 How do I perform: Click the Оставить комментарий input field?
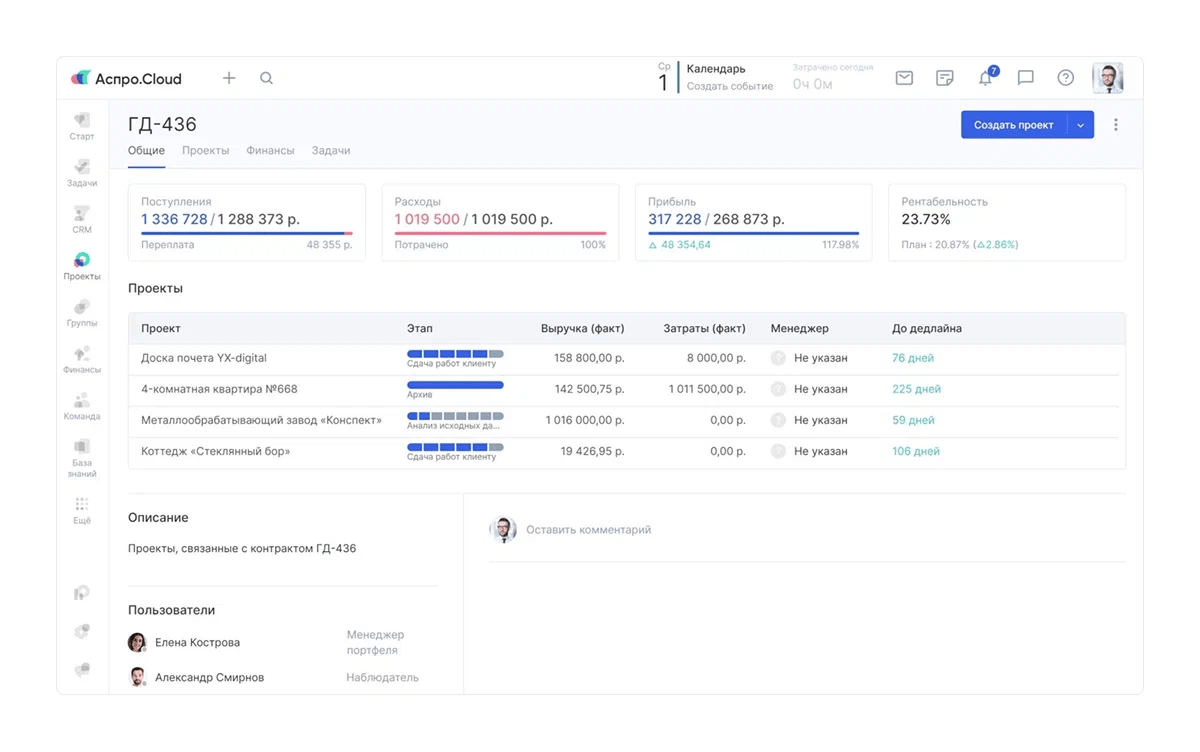coord(588,530)
